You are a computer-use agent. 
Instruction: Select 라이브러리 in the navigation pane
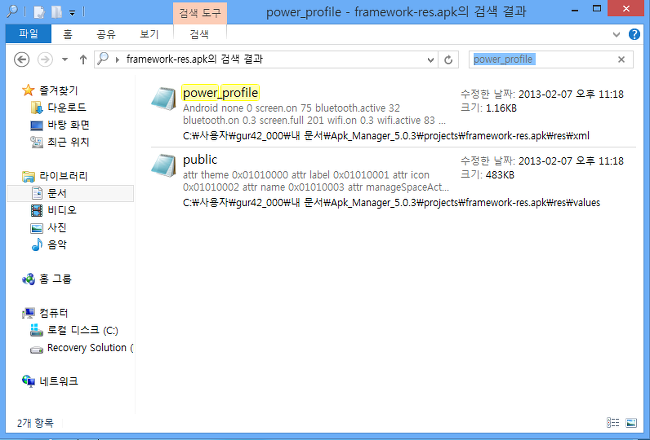[x=63, y=176]
